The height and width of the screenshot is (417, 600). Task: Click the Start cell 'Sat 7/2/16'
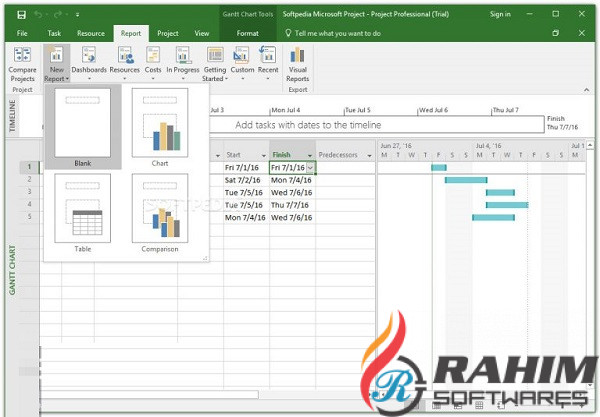[x=246, y=180]
